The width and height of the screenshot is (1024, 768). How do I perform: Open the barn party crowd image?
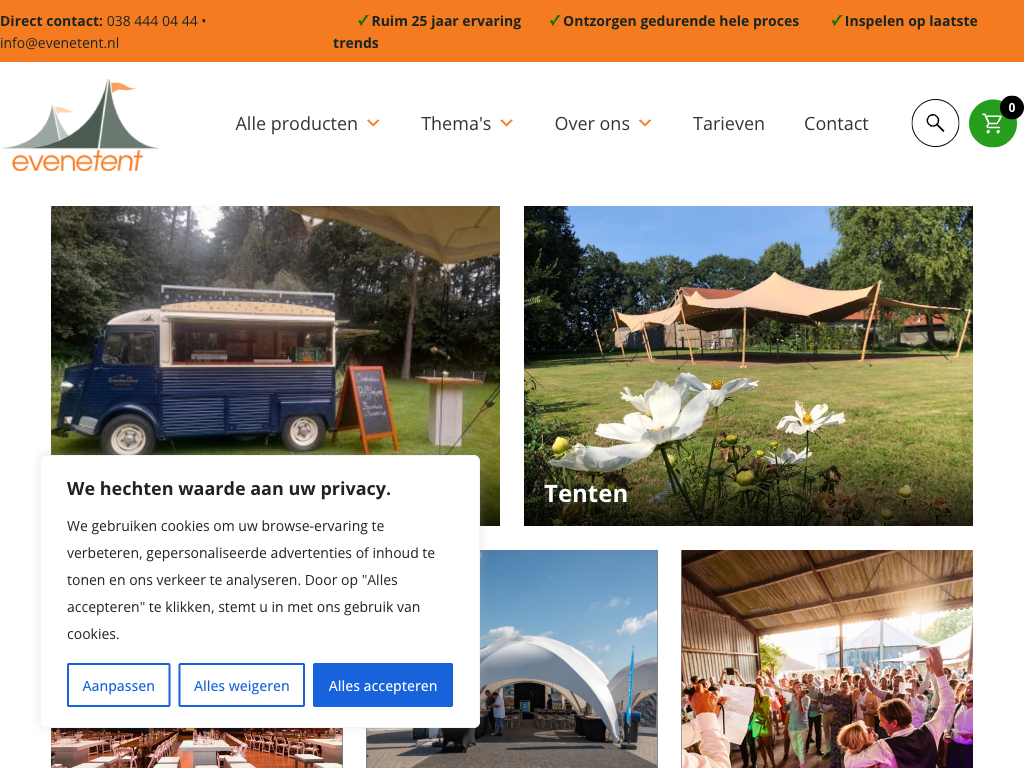pos(827,659)
